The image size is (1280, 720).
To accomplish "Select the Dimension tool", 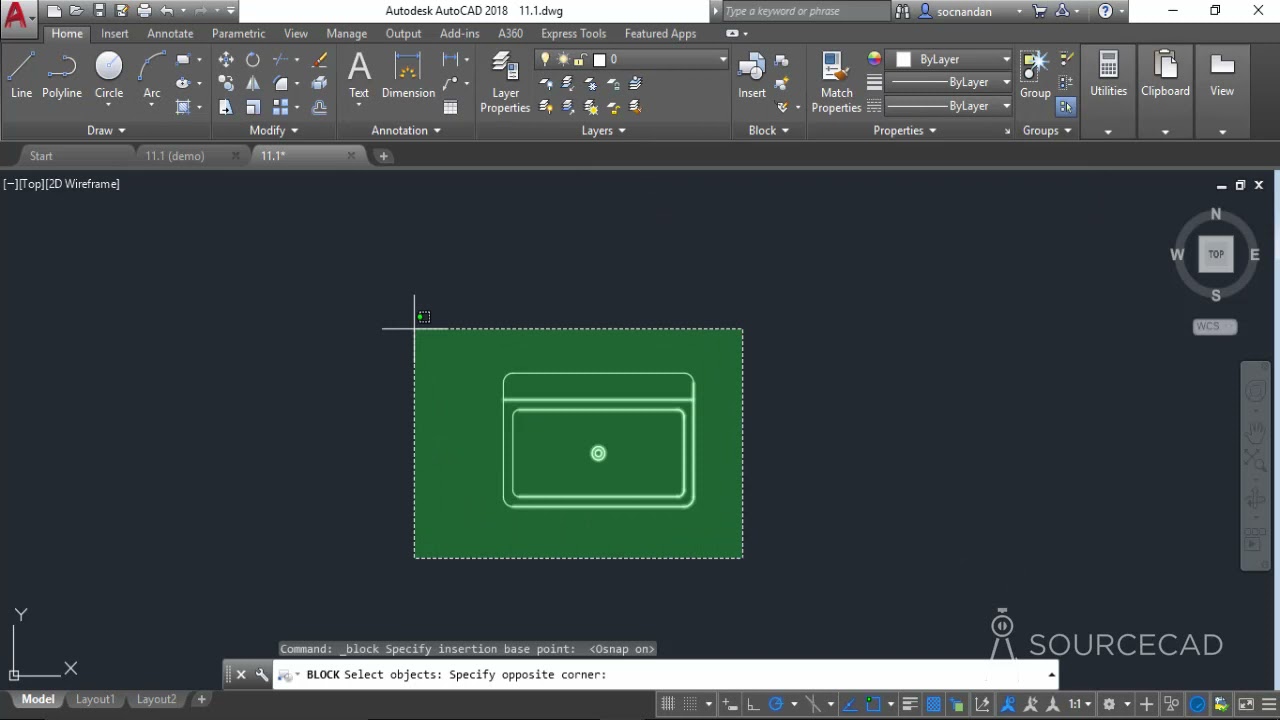I will [408, 76].
